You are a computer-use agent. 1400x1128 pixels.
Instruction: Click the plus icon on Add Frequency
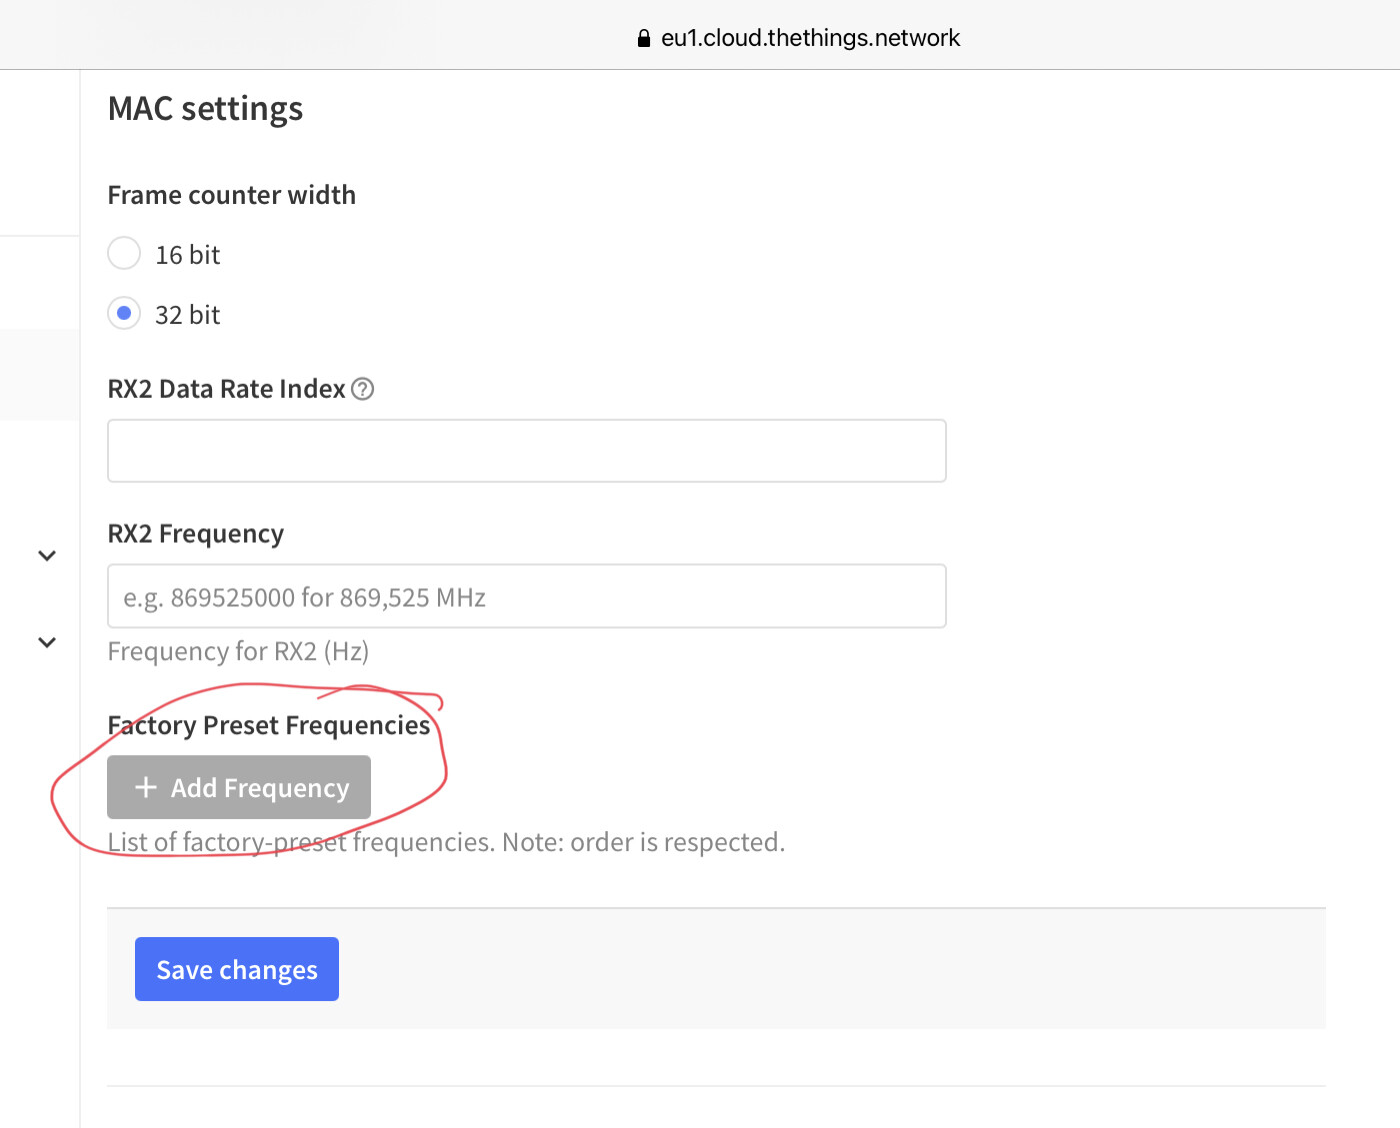pyautogui.click(x=146, y=787)
